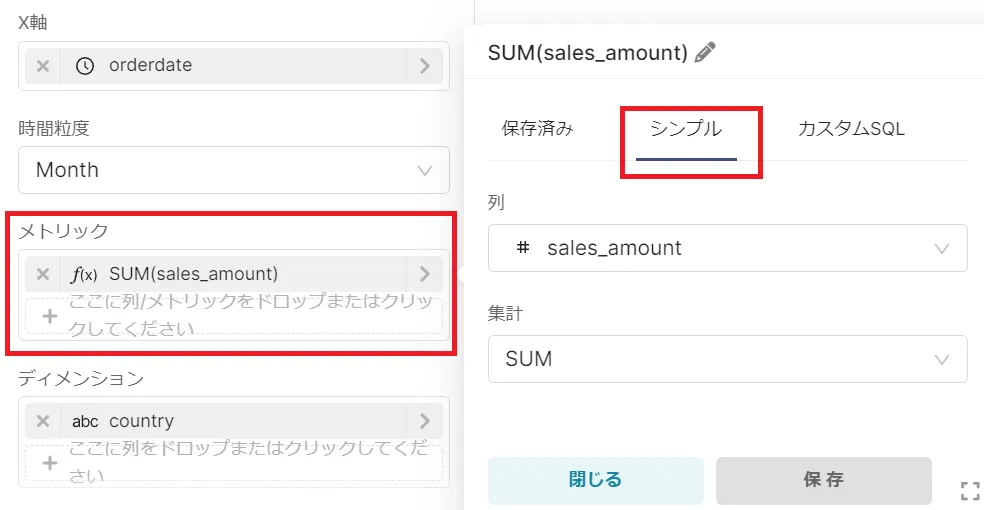Click the clock icon beside orderdate

[86, 66]
